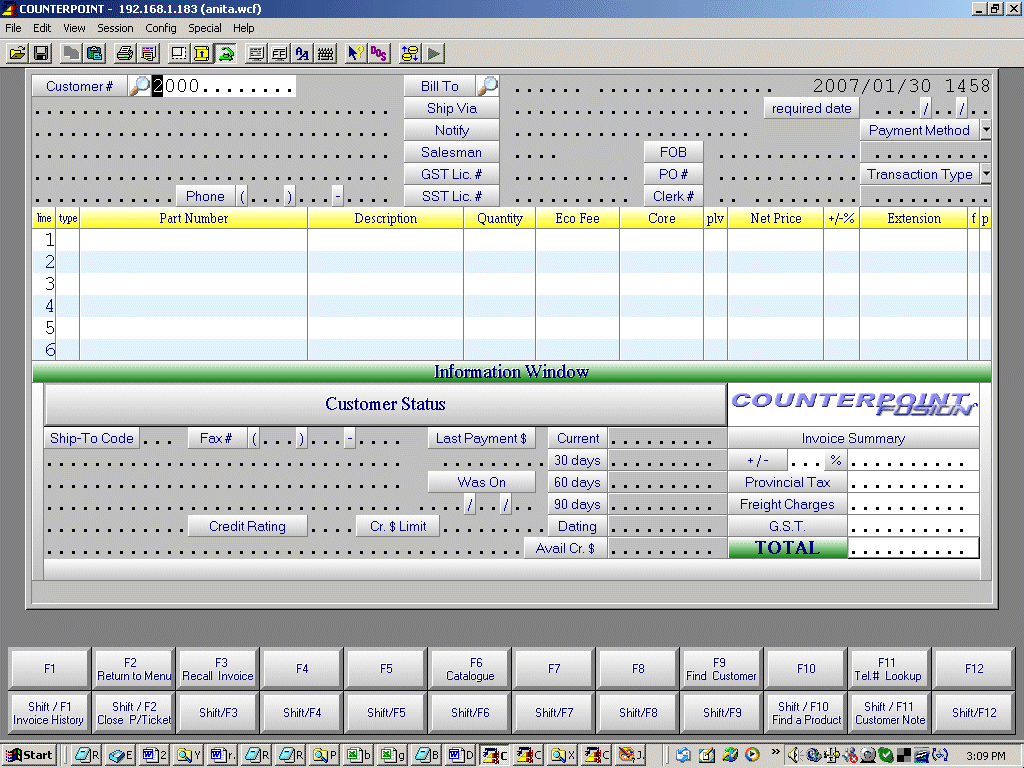1024x768 pixels.
Task: Open the Transaction Type dropdown arrow
Action: [985, 174]
